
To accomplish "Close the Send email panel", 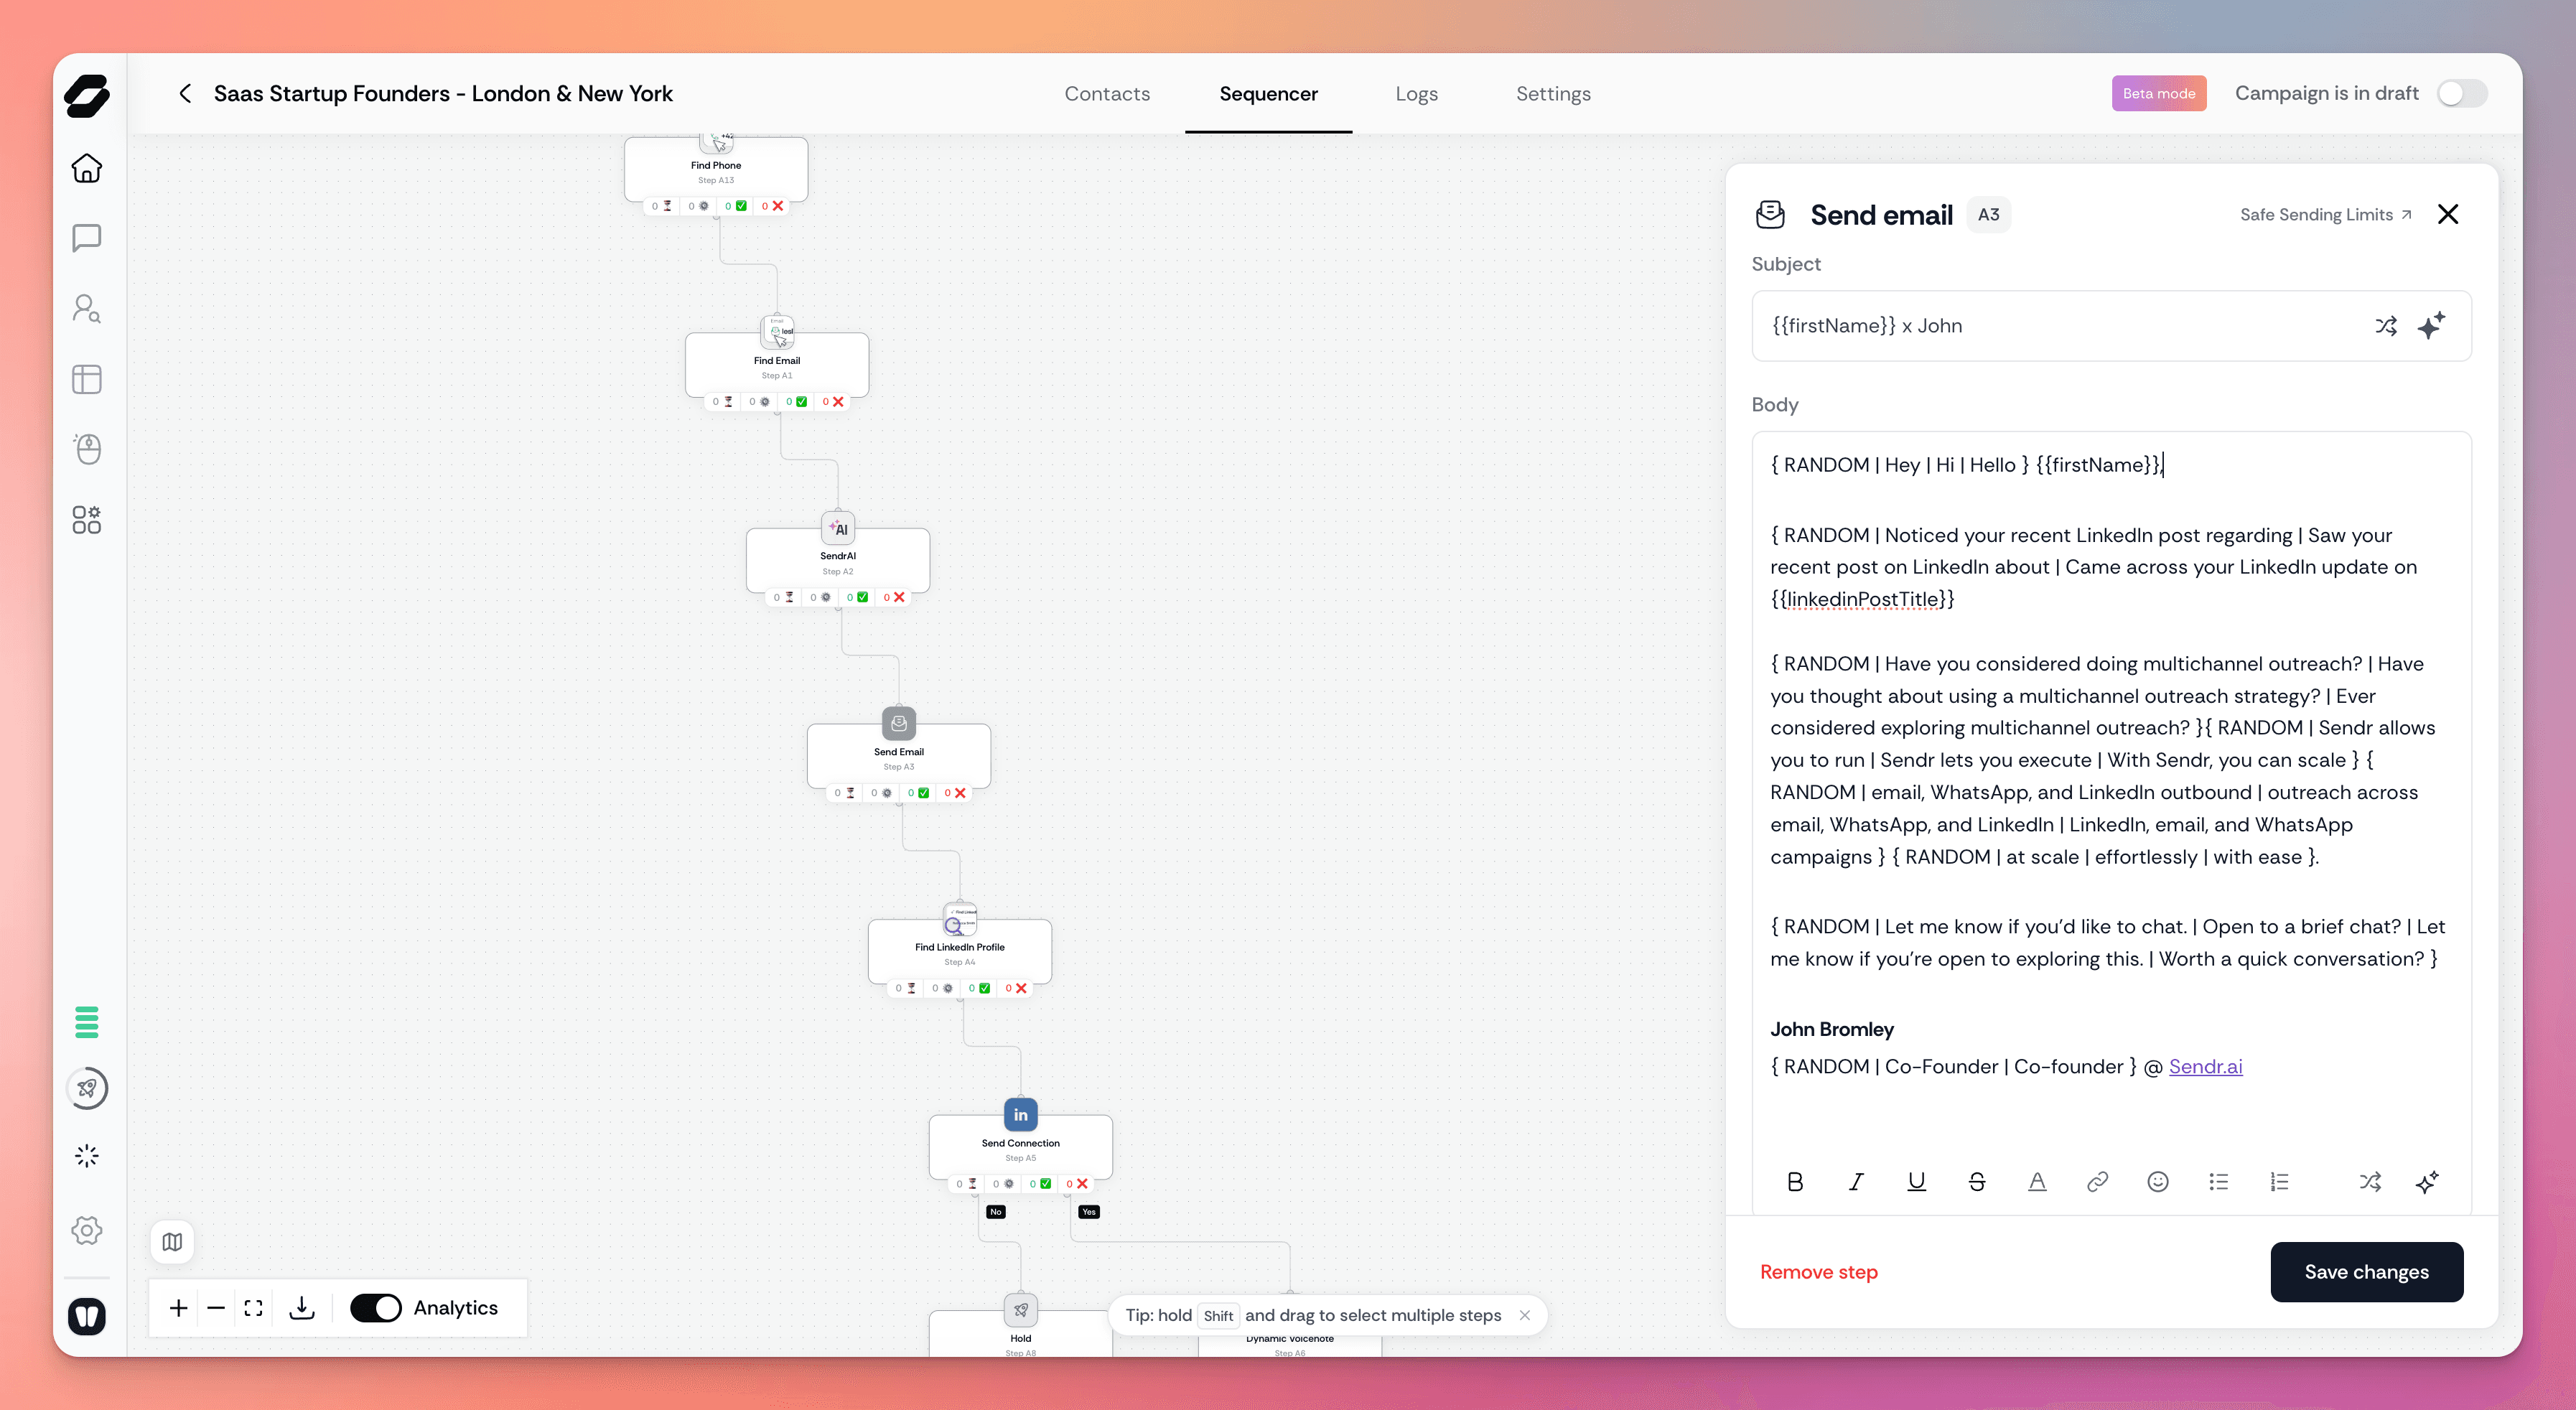I will [2448, 214].
